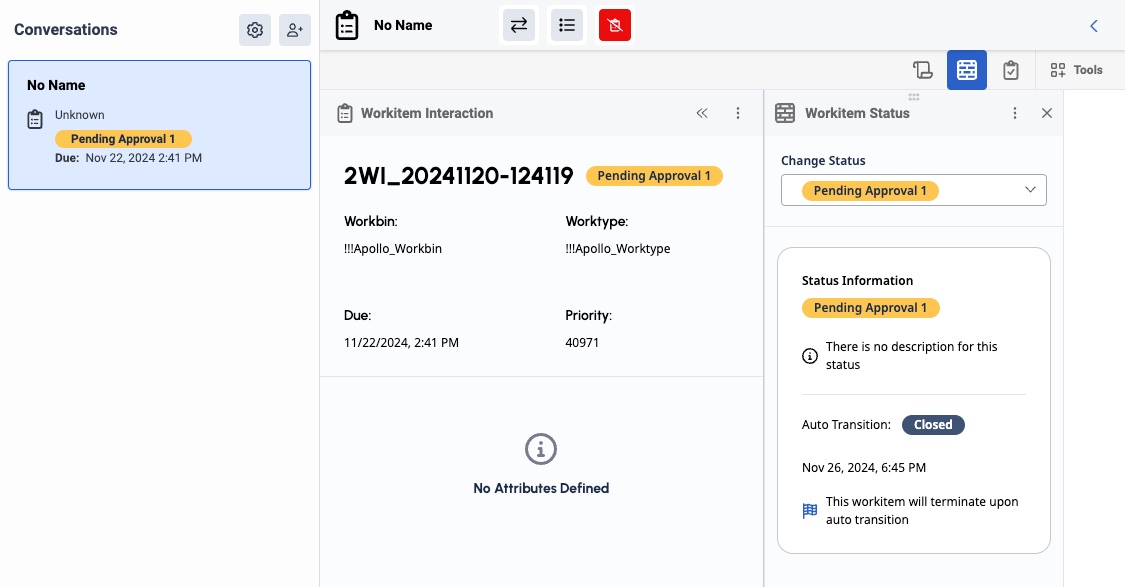The width and height of the screenshot is (1125, 587).
Task: Click the Nov 26, 2024, 6:45 PM timestamp
Action: pyautogui.click(x=864, y=468)
